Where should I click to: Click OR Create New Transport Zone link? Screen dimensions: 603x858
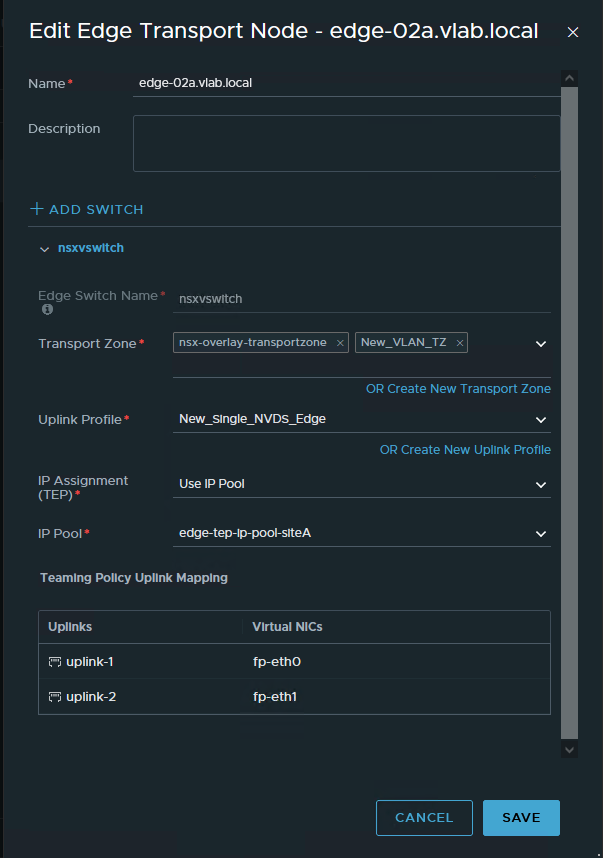click(458, 389)
